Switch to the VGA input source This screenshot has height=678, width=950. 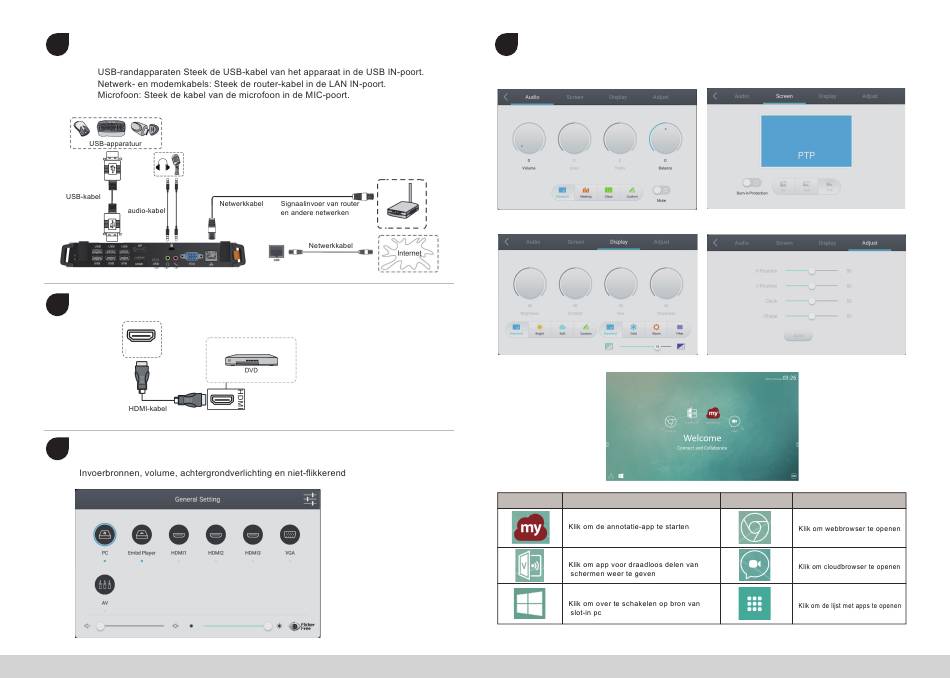pos(290,534)
